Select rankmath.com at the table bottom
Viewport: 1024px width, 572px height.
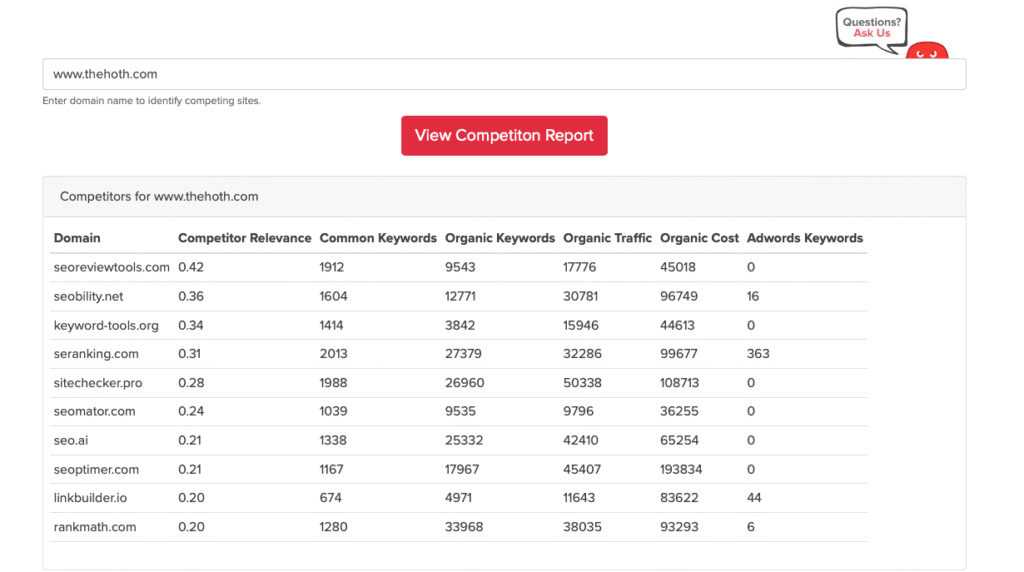[x=95, y=527]
